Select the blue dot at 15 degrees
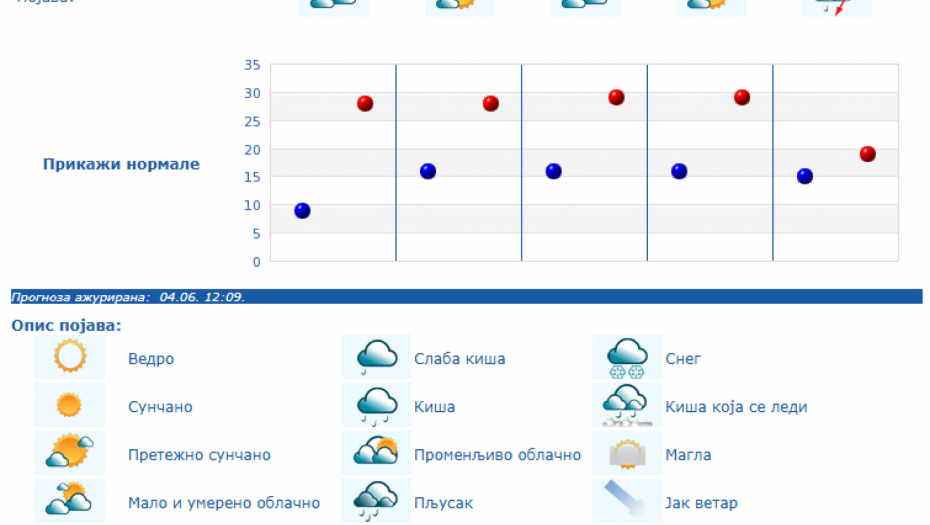Screen dimensions: 930x525 point(805,177)
